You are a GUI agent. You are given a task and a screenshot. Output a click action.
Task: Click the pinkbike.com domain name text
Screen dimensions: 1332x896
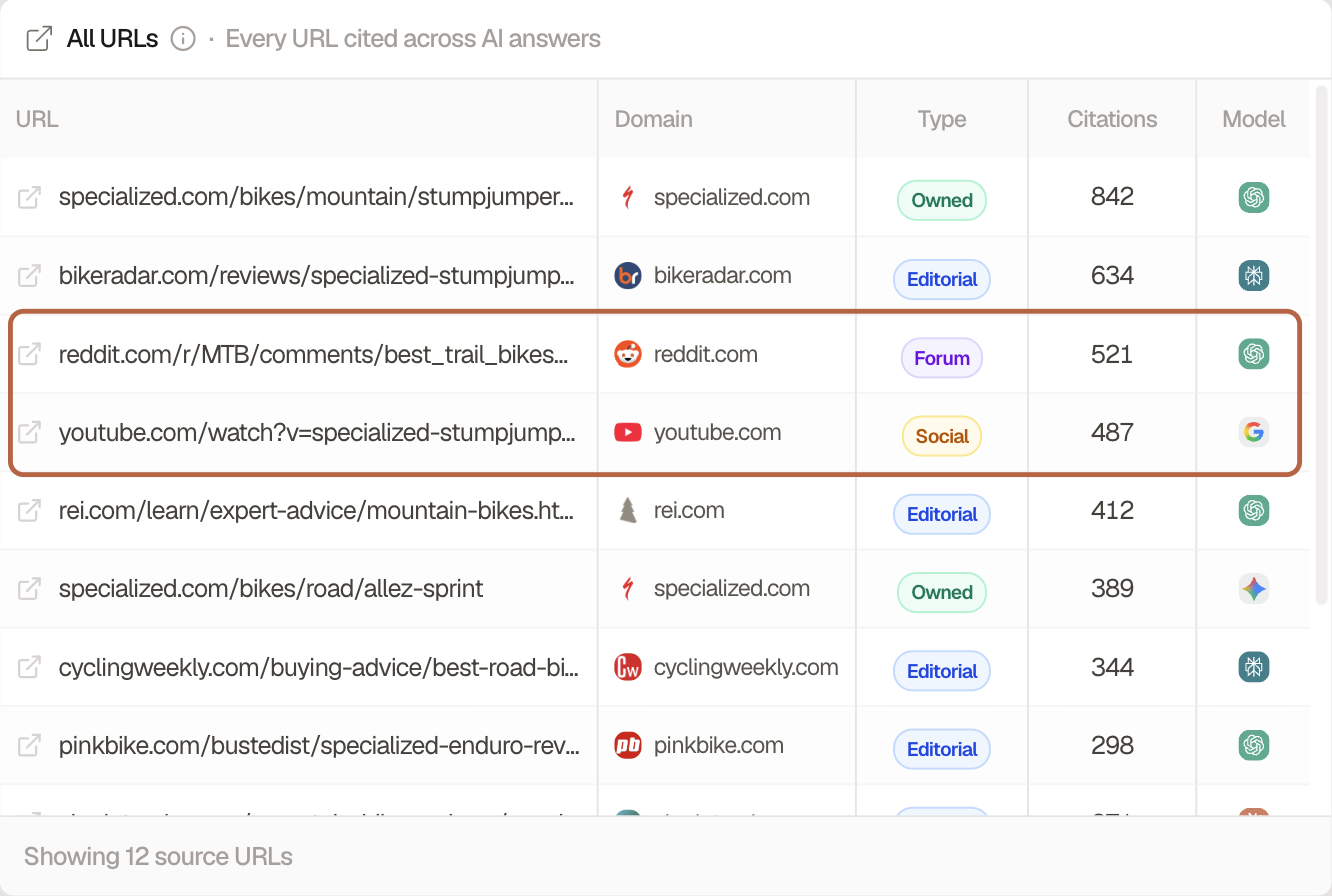718,745
